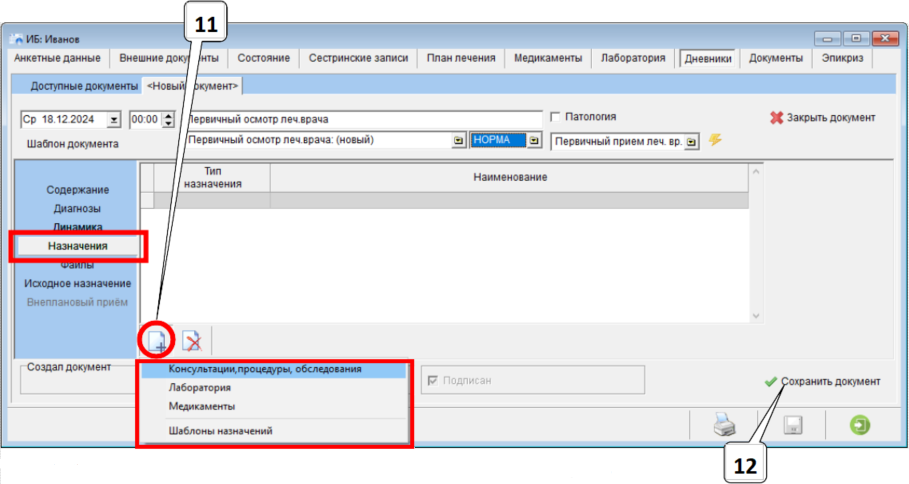Open the Содержание section
909x484 pixels.
tap(77, 189)
